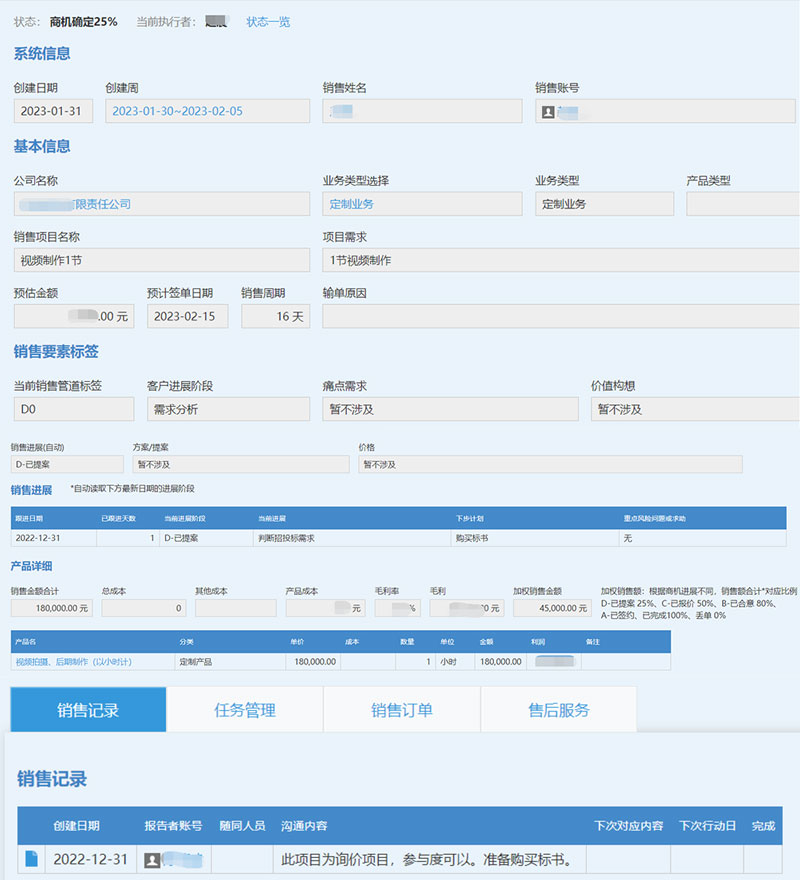This screenshot has width=800, height=880.
Task: Open the document icon in sales record row
Action: [31, 859]
